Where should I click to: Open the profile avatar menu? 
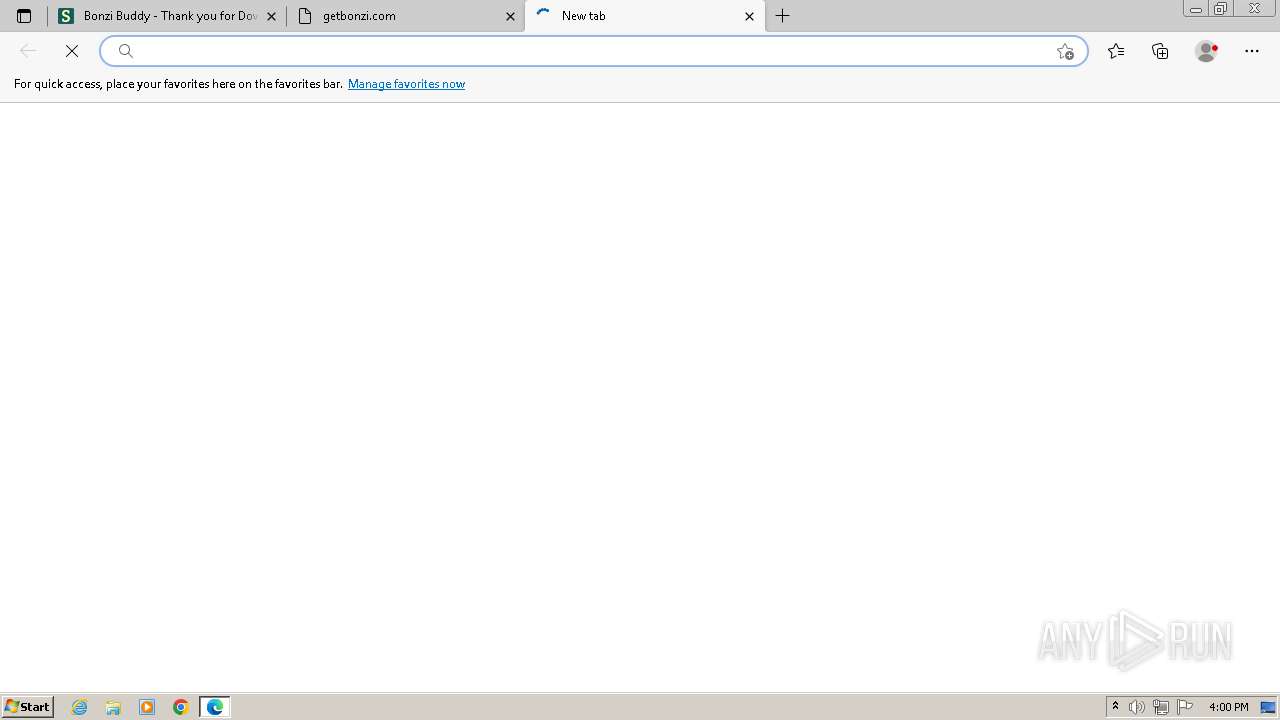pos(1206,51)
